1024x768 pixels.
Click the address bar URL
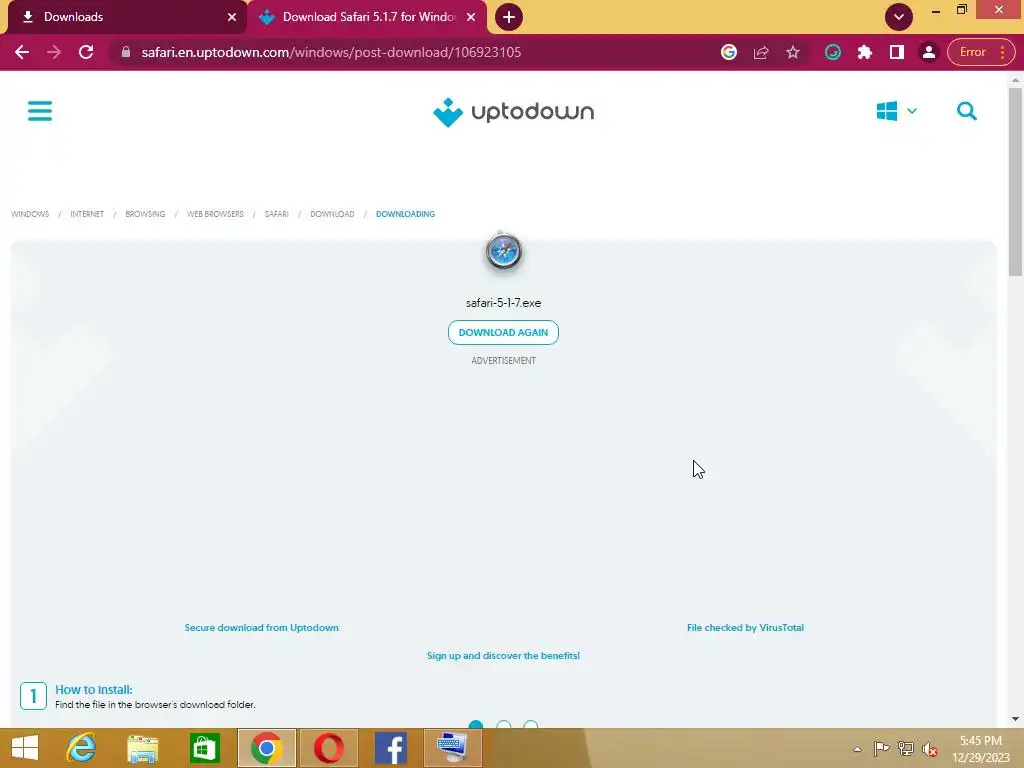click(331, 52)
